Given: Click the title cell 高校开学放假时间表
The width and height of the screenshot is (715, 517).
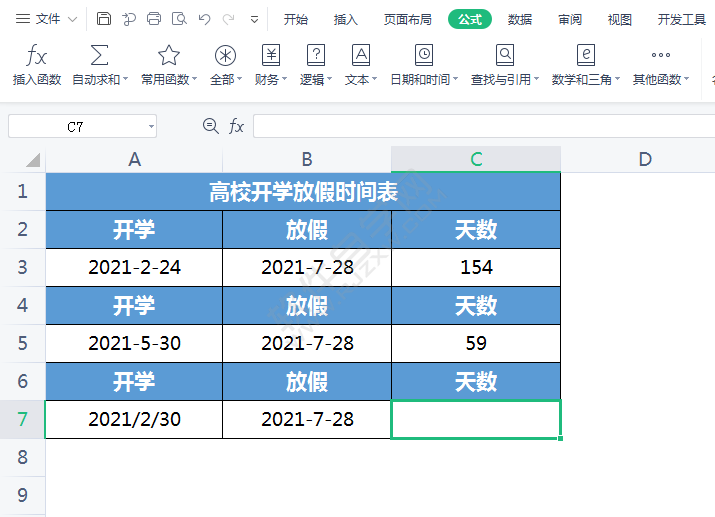Looking at the screenshot, I should tap(303, 191).
